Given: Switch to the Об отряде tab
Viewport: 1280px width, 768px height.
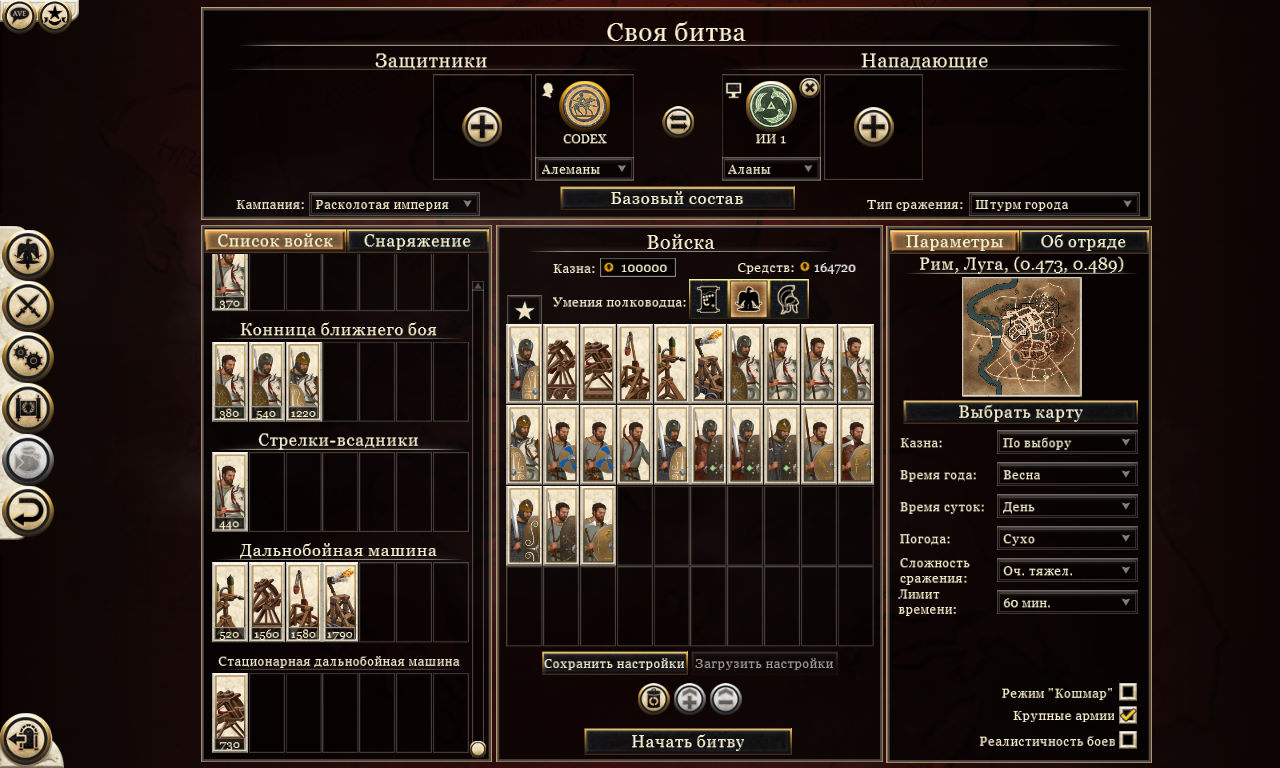Looking at the screenshot, I should [x=1083, y=241].
